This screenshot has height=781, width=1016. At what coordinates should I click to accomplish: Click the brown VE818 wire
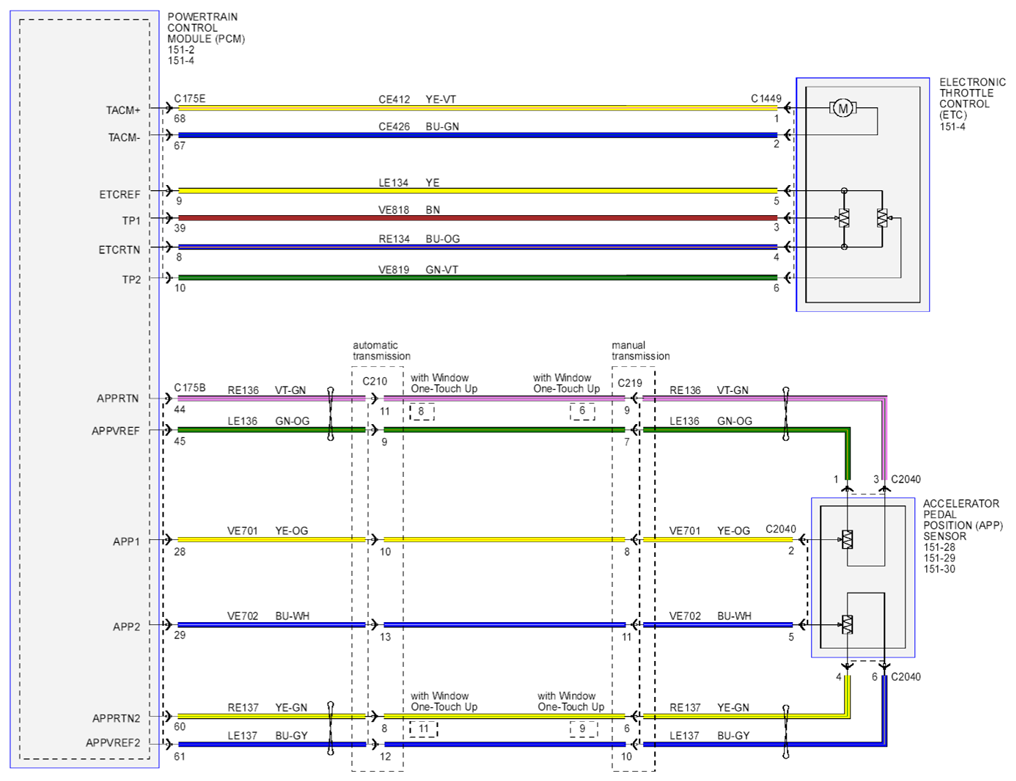tap(478, 218)
